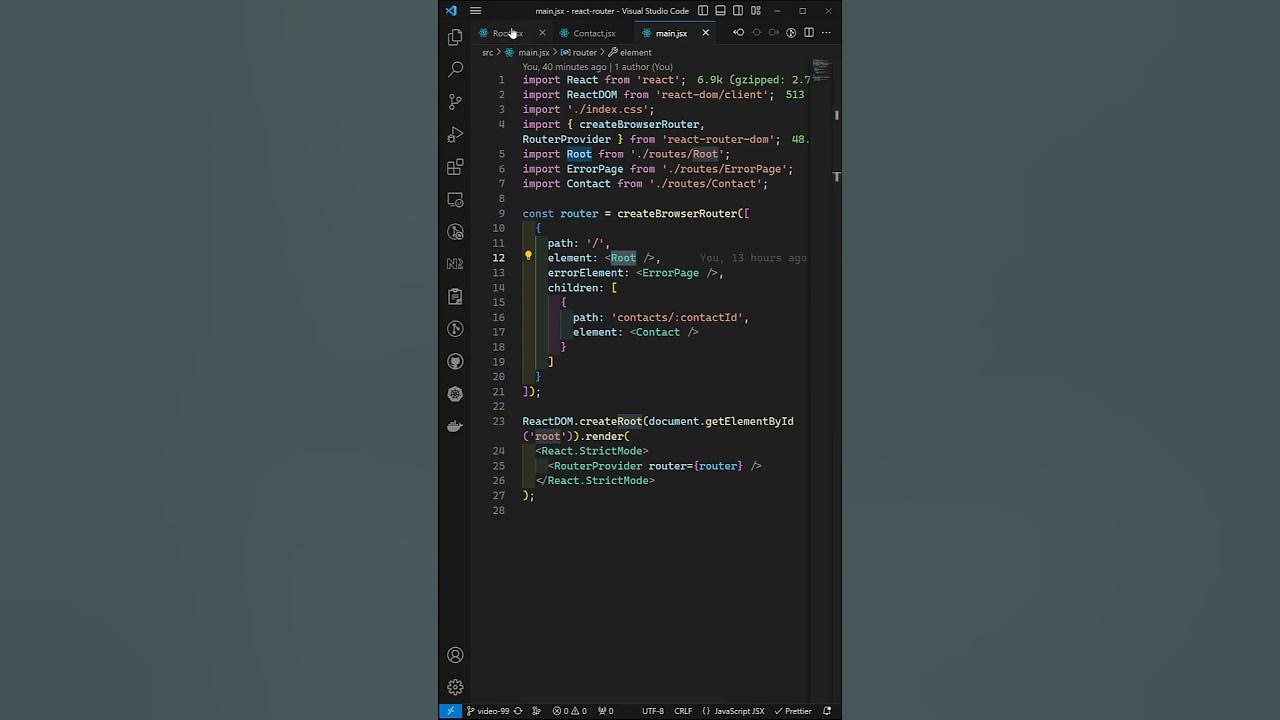1280x720 pixels.
Task: Split the editor right
Action: pyautogui.click(x=809, y=33)
